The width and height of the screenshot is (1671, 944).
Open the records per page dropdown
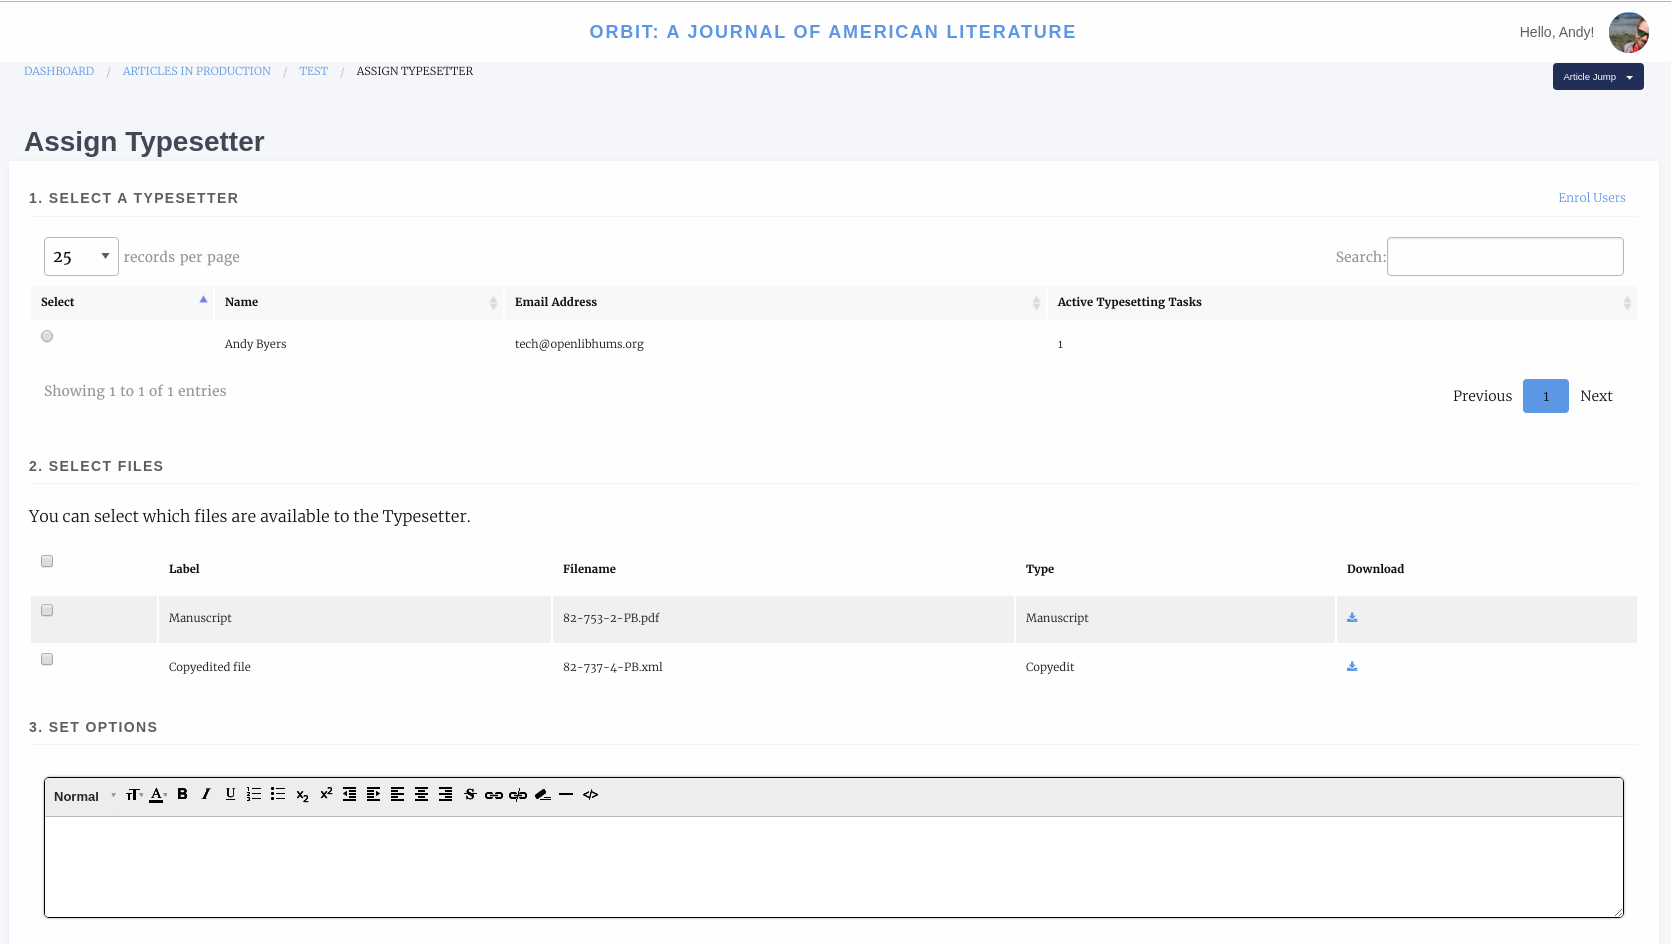81,257
